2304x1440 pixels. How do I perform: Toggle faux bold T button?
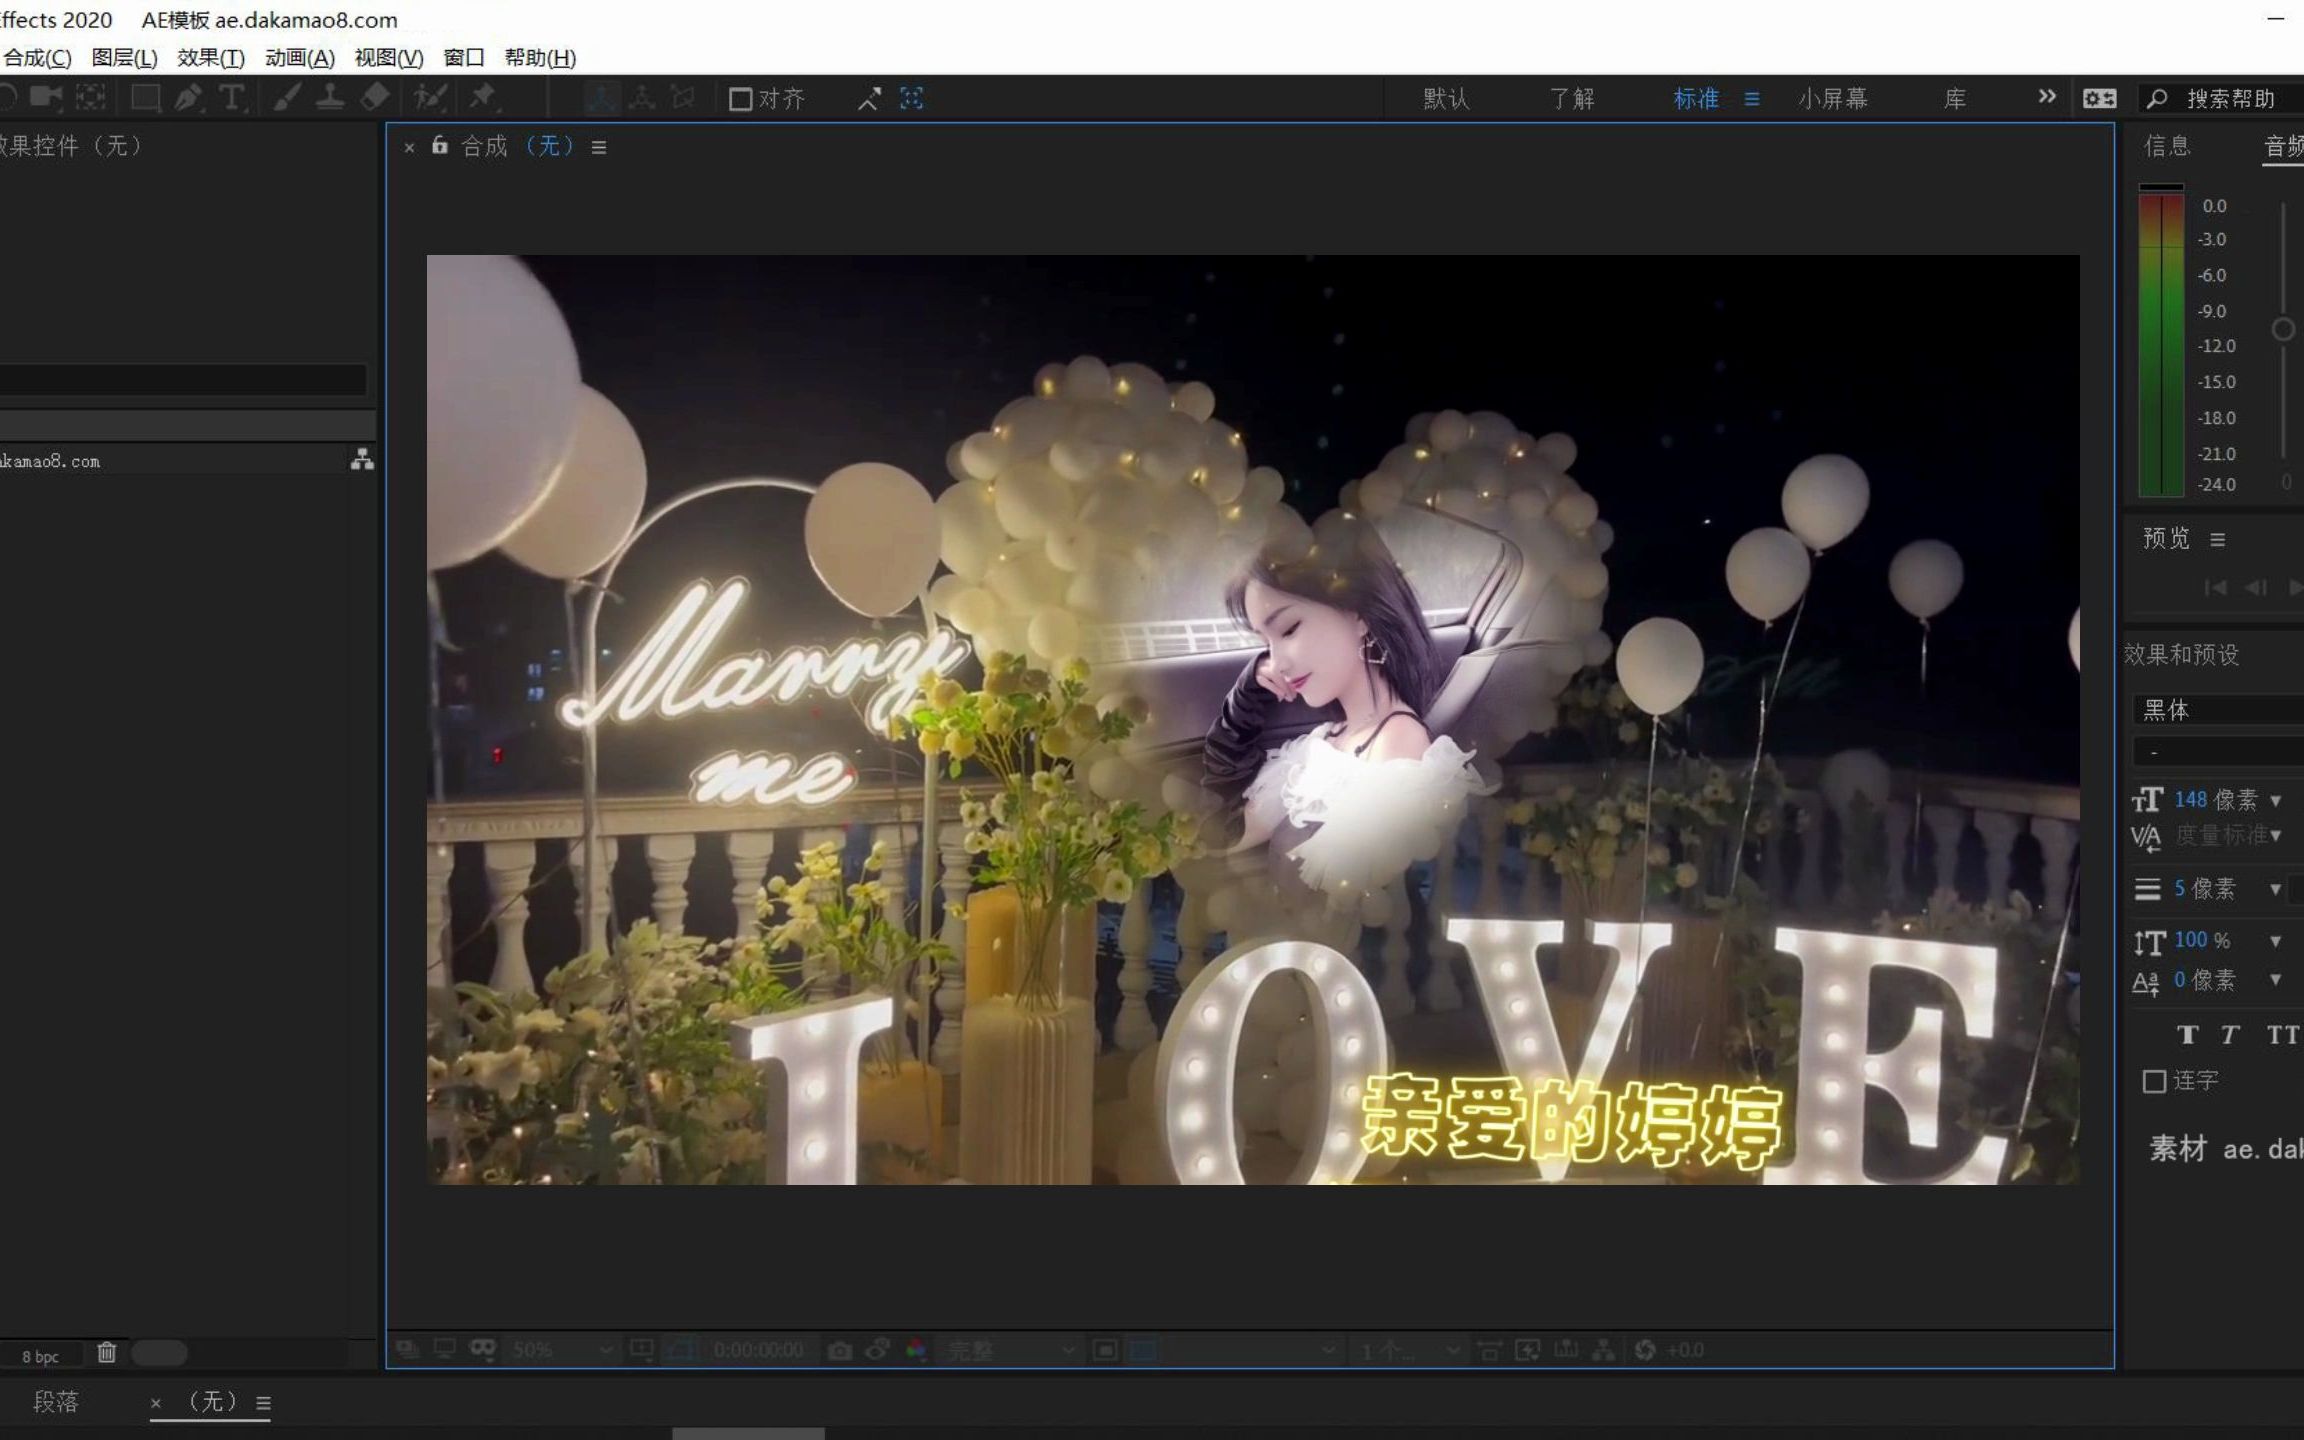tap(2187, 1035)
